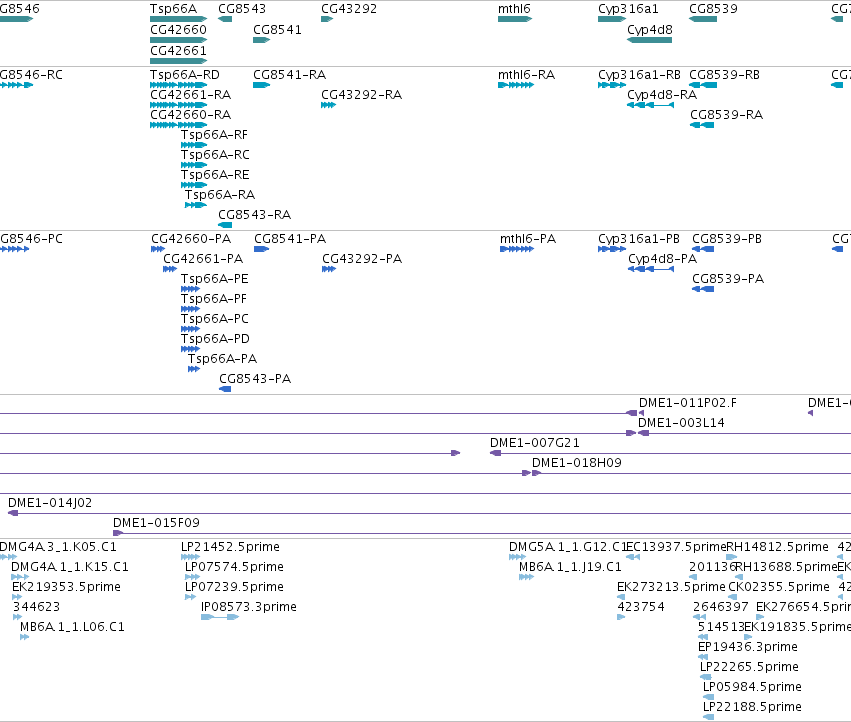Viewport: 851px width, 722px height.
Task: Click EST DMG4A.1_1.K15.C1
Action: click(x=20, y=577)
